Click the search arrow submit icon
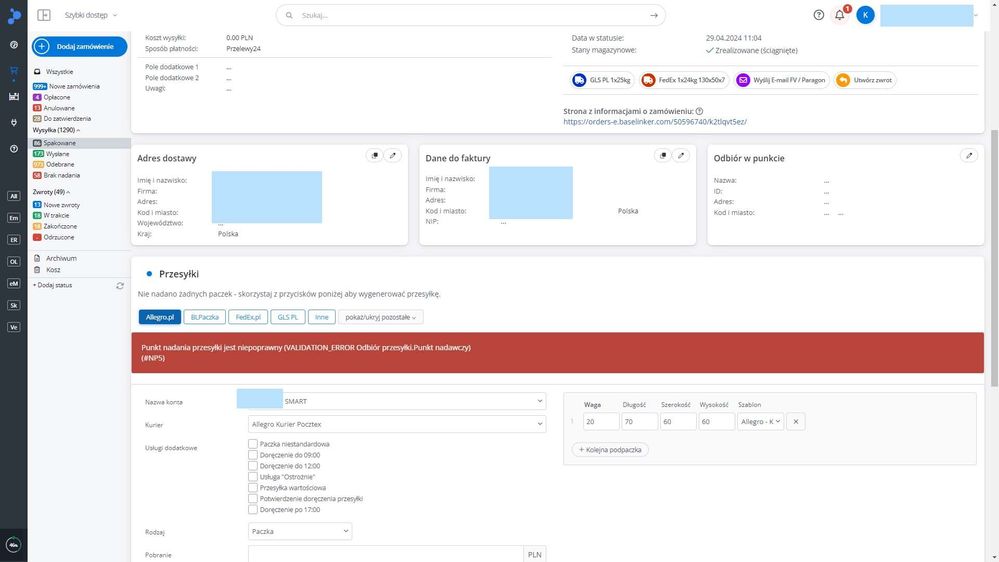This screenshot has height=562, width=999. pos(654,15)
